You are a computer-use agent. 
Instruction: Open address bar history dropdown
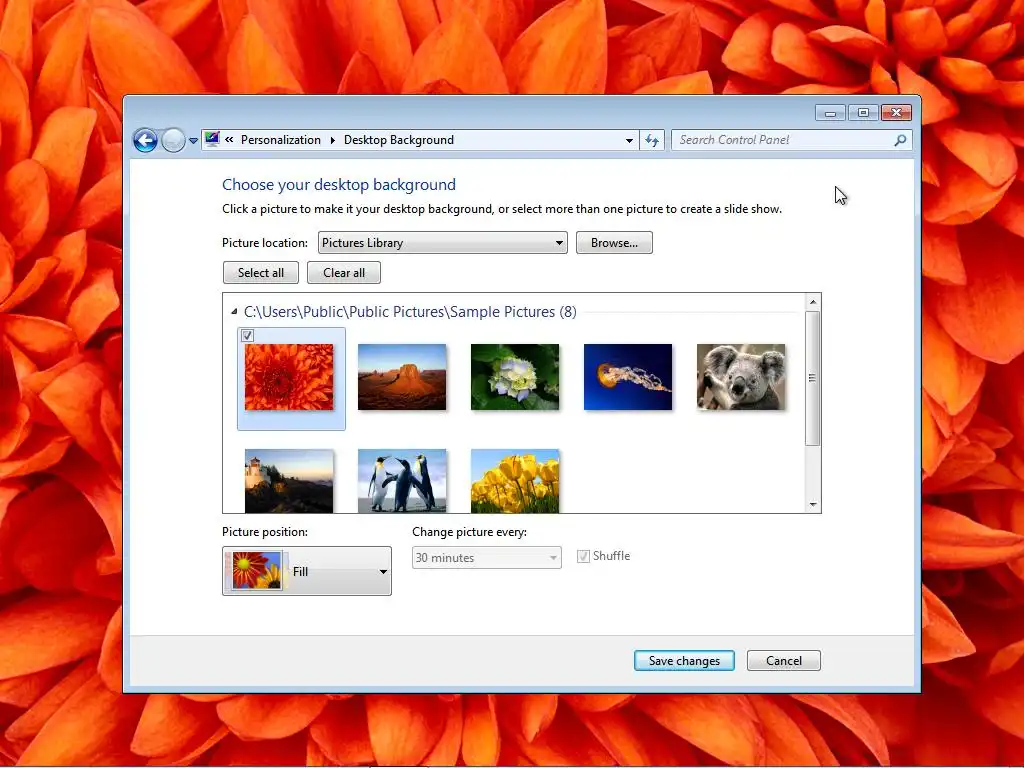[629, 140]
